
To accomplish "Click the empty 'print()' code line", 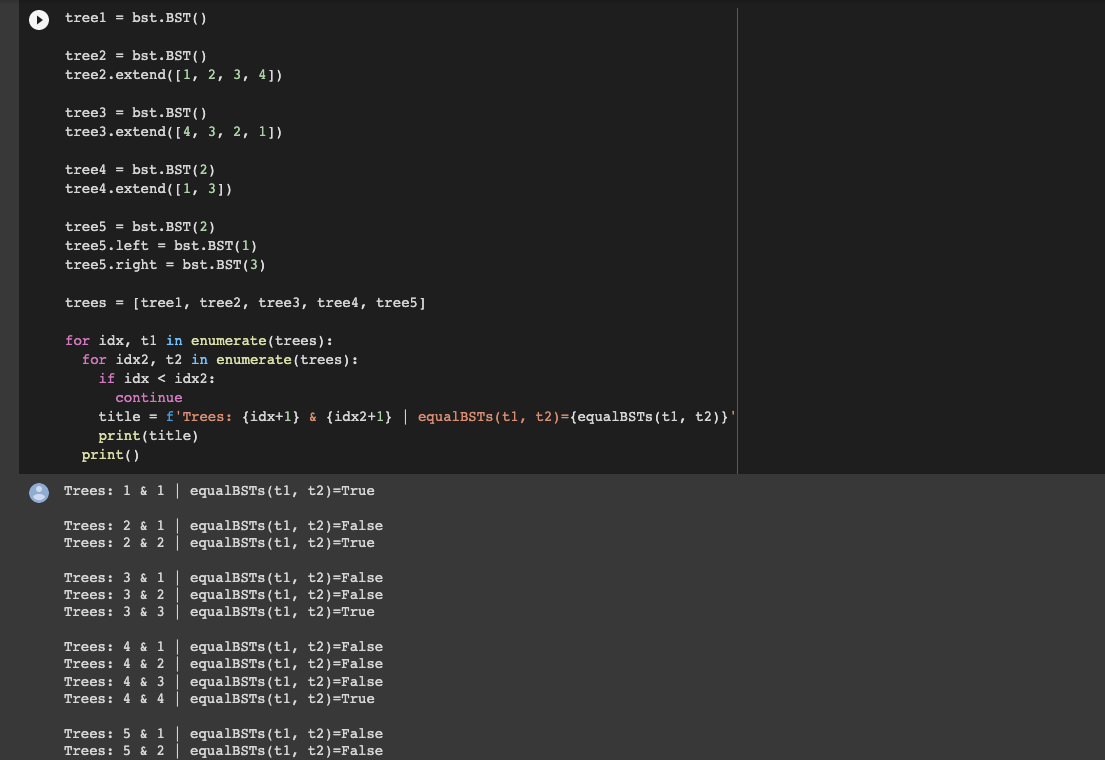I will click(111, 455).
